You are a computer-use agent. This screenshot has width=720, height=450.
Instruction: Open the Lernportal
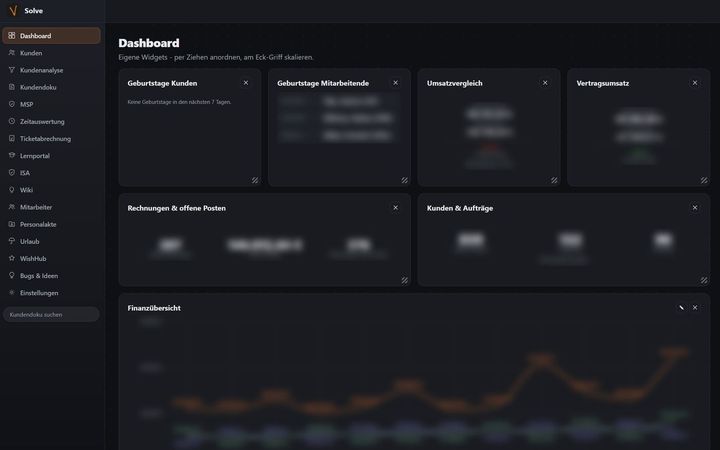click(x=51, y=155)
